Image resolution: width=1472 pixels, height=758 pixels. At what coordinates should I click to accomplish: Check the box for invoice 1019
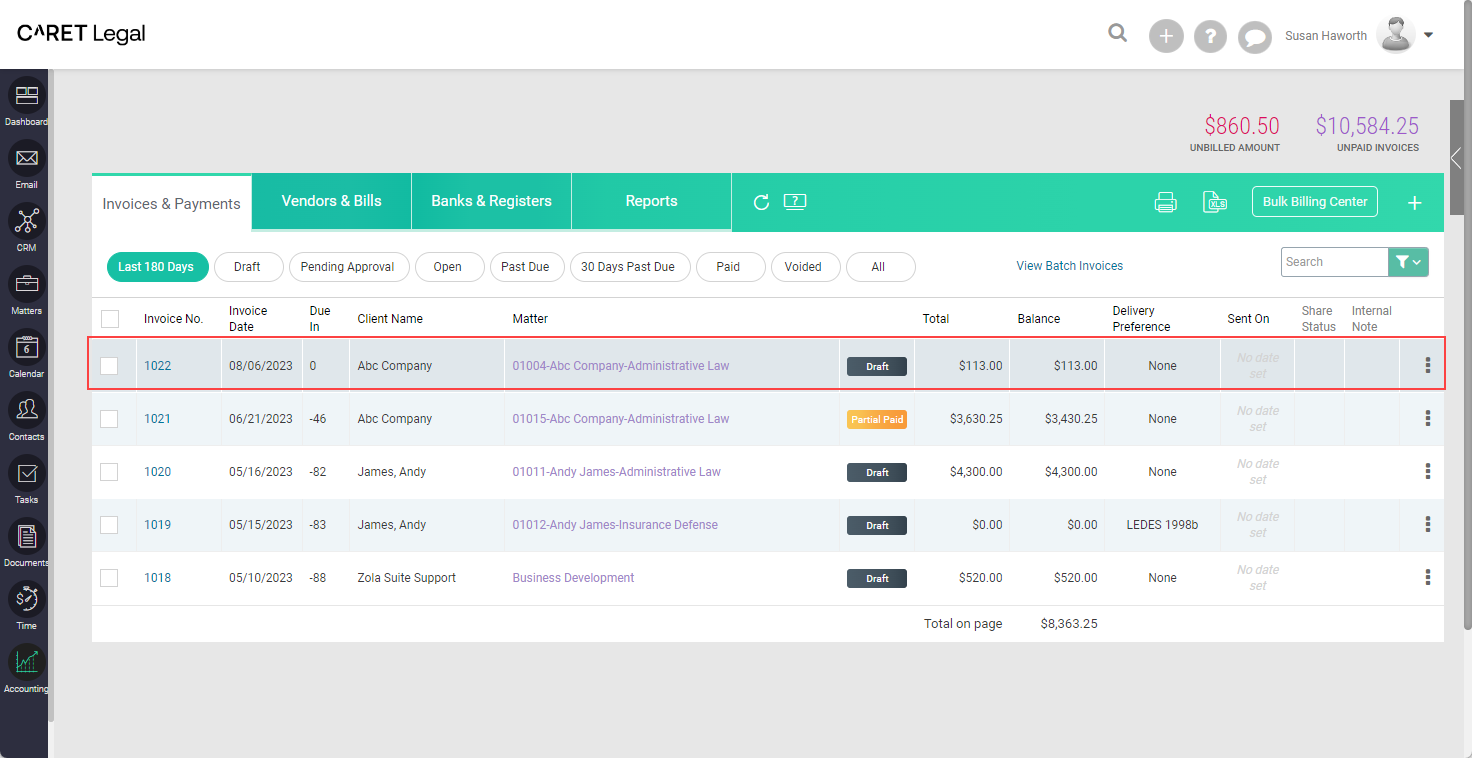[109, 525]
